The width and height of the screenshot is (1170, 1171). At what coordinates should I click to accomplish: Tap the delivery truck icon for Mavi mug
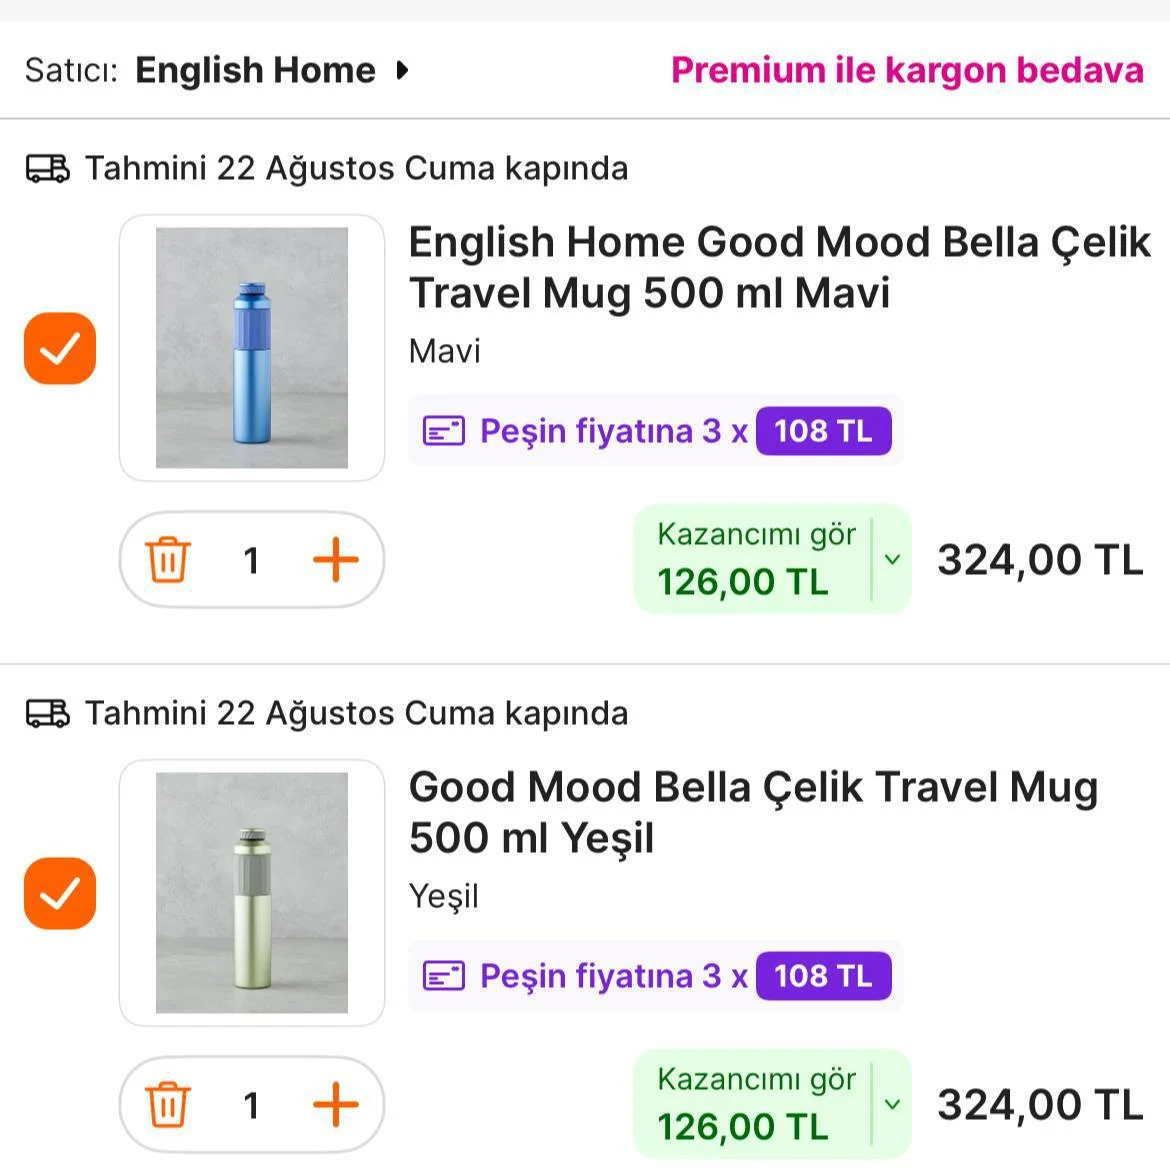click(47, 169)
